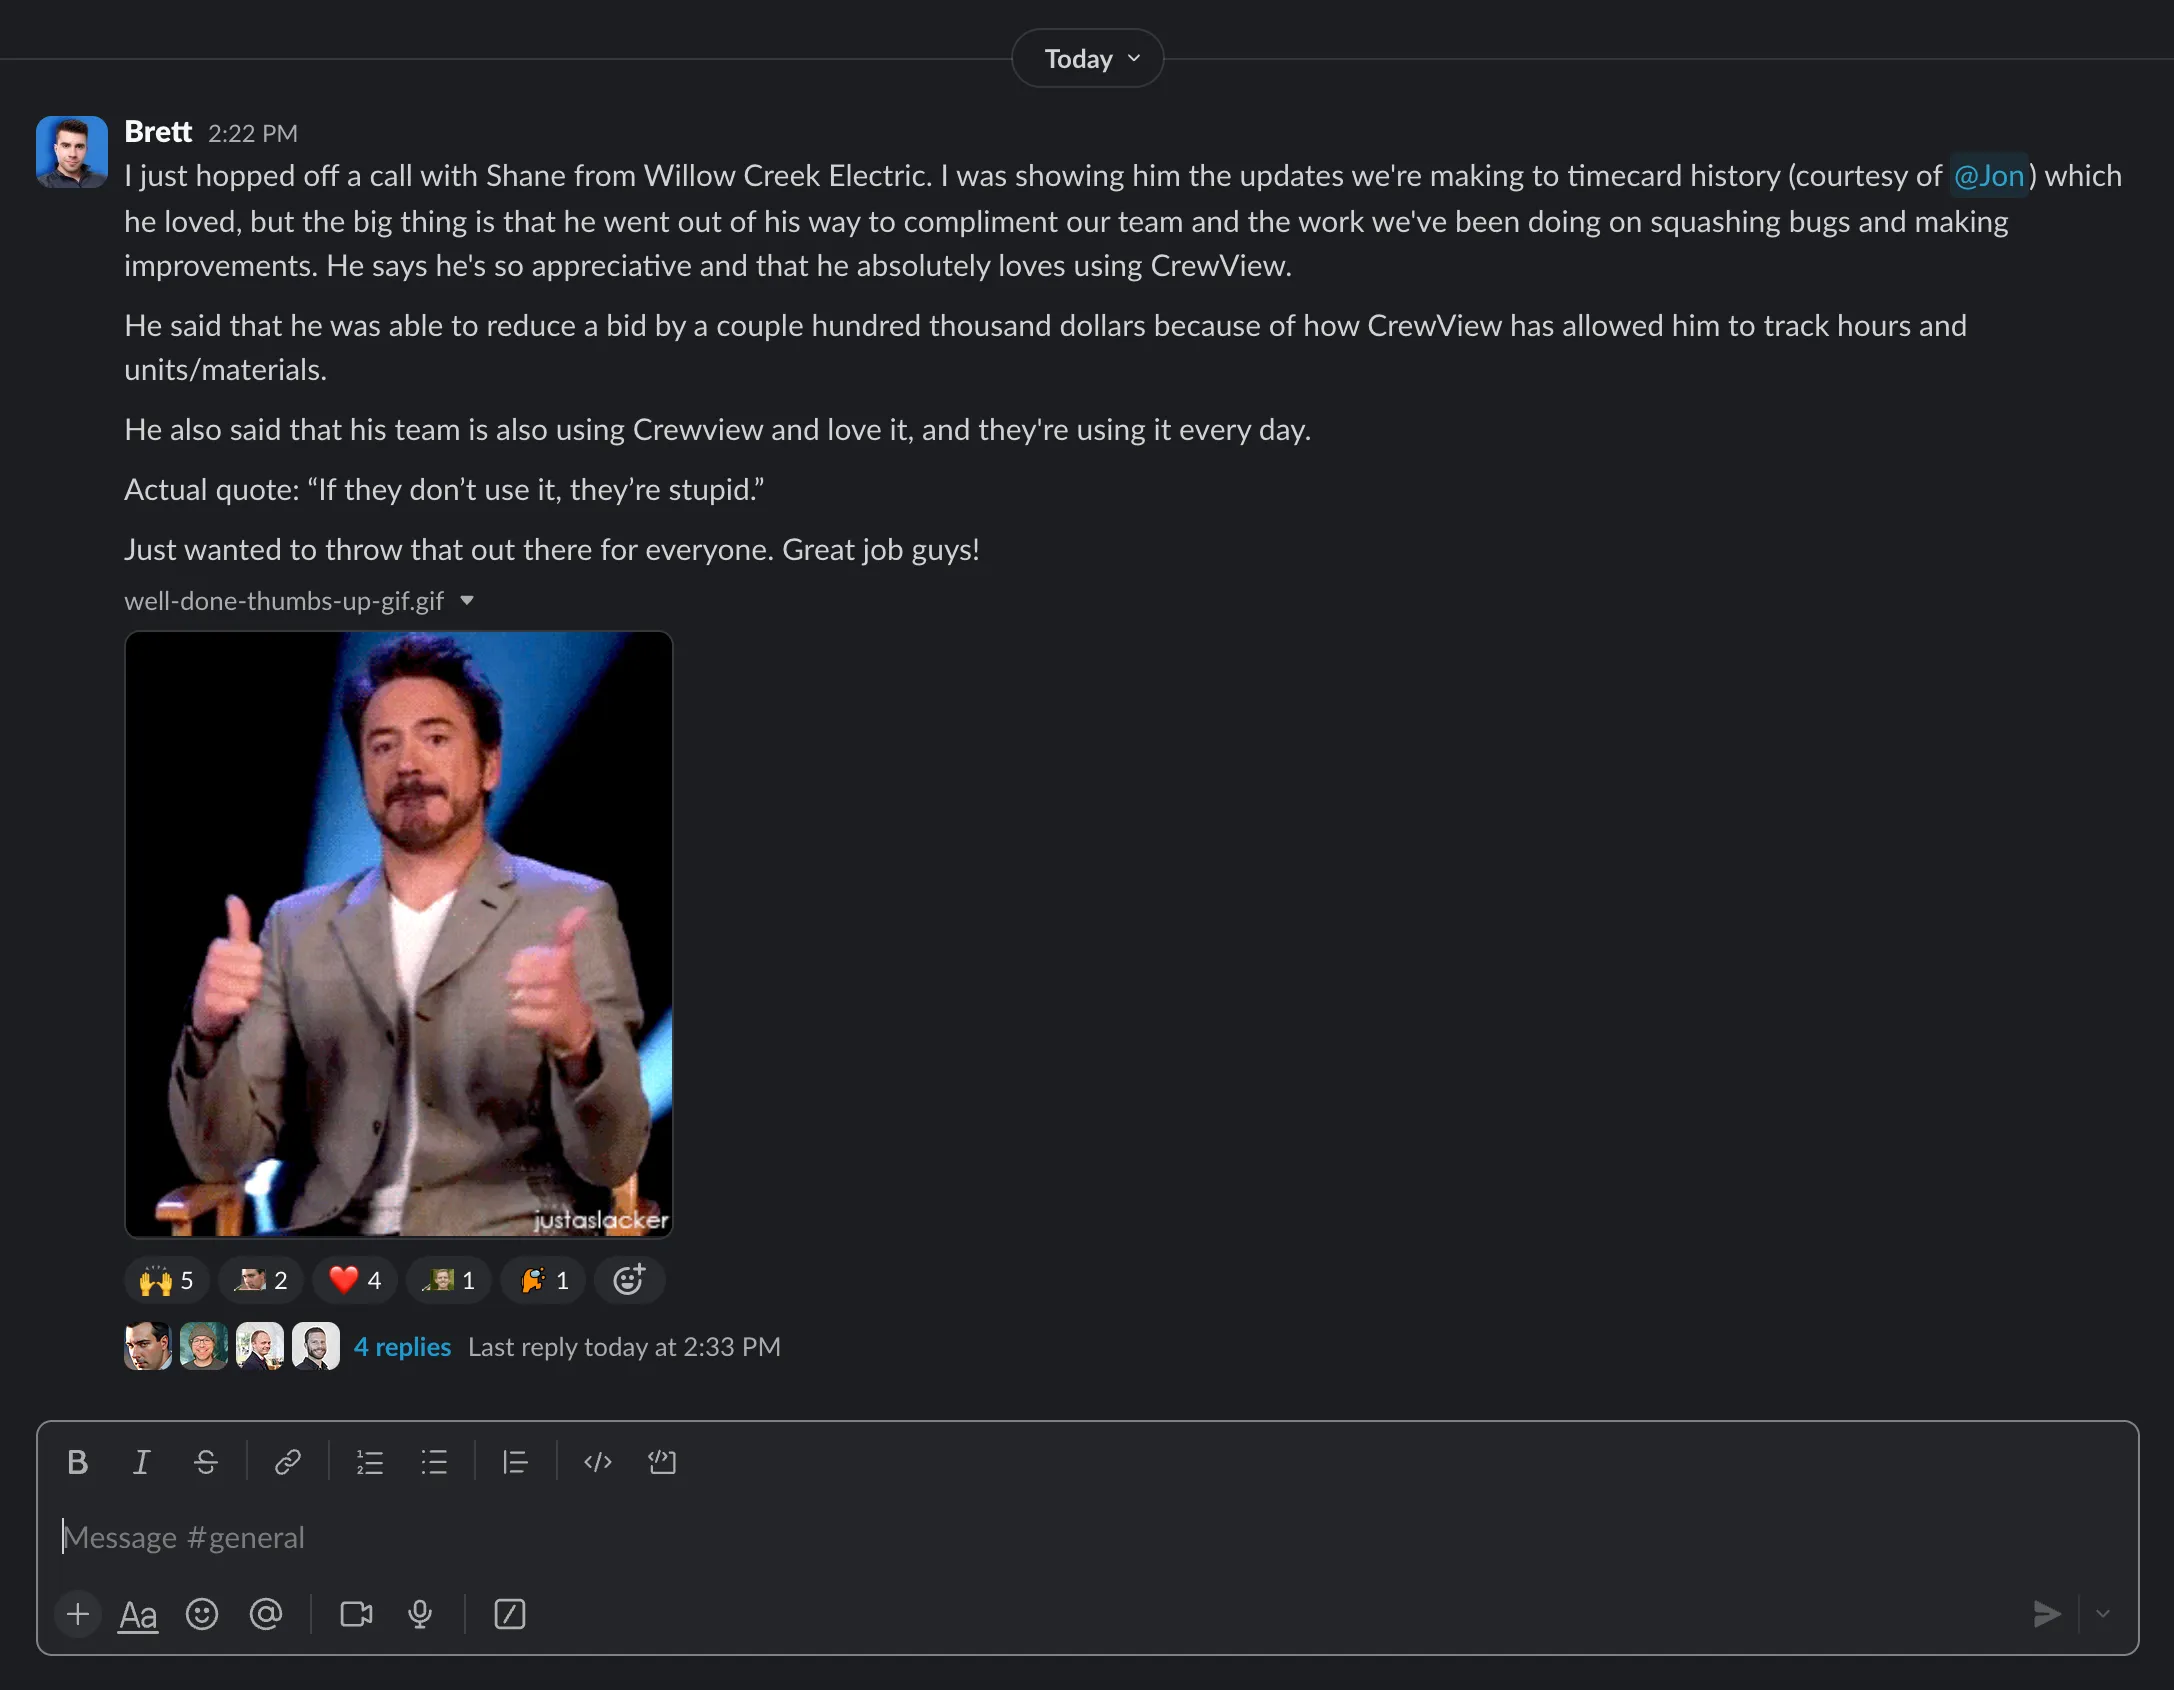Toggle the red heart reaction with 4
Image resolution: width=2174 pixels, height=1690 pixels.
pyautogui.click(x=355, y=1280)
